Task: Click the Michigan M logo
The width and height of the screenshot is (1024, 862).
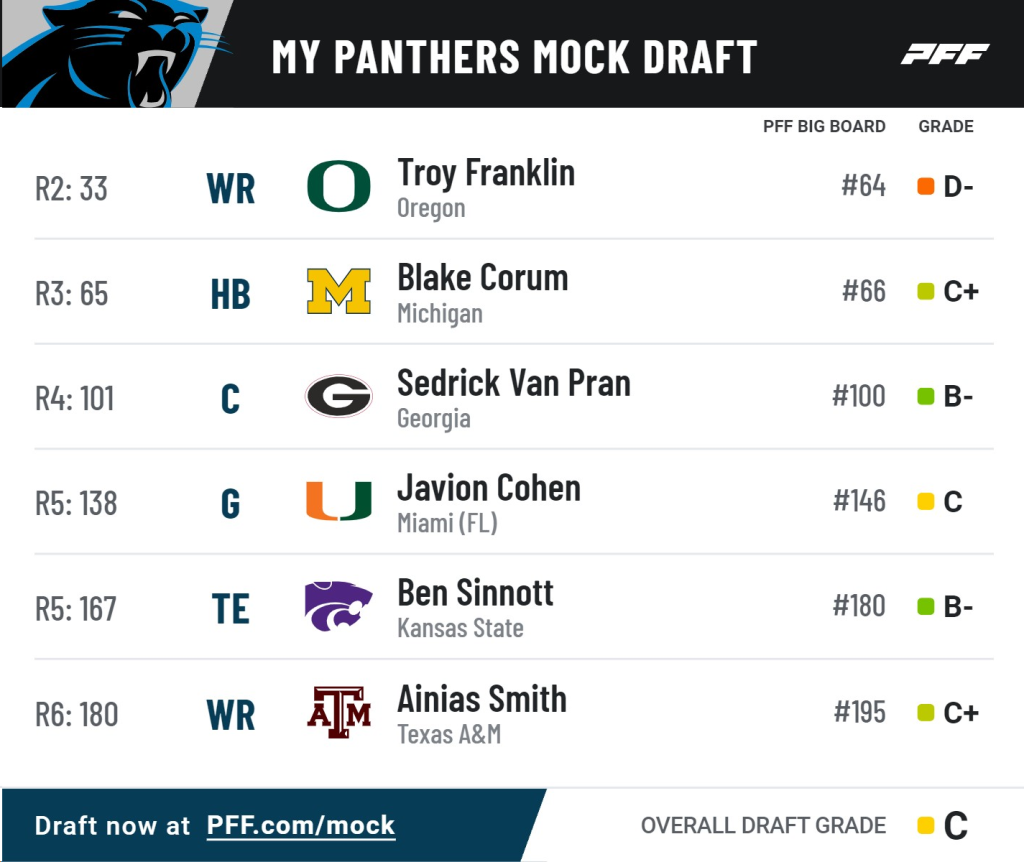Action: point(339,291)
